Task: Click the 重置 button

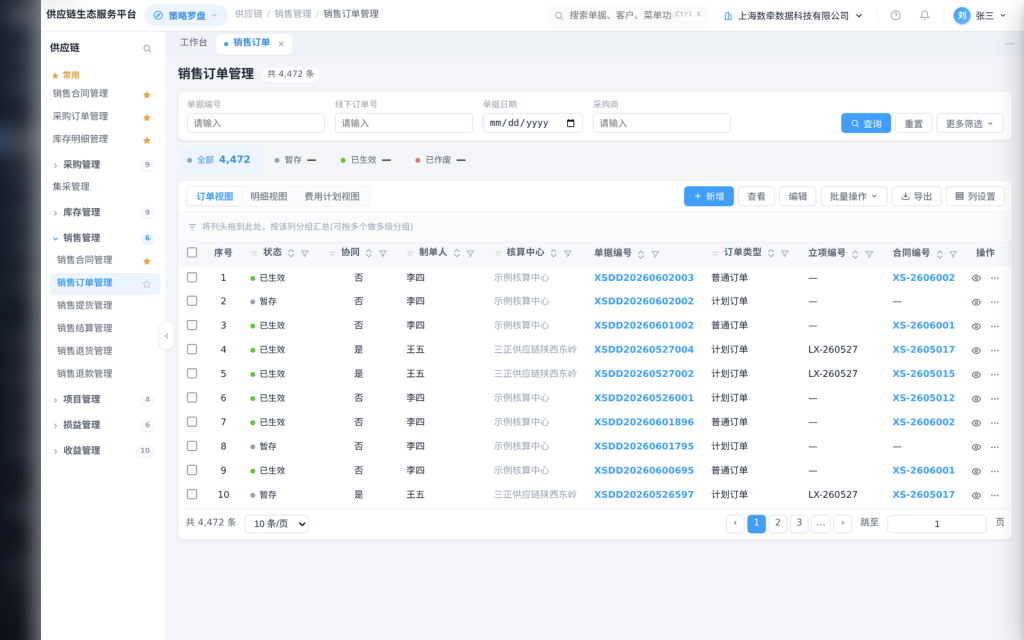Action: point(914,123)
